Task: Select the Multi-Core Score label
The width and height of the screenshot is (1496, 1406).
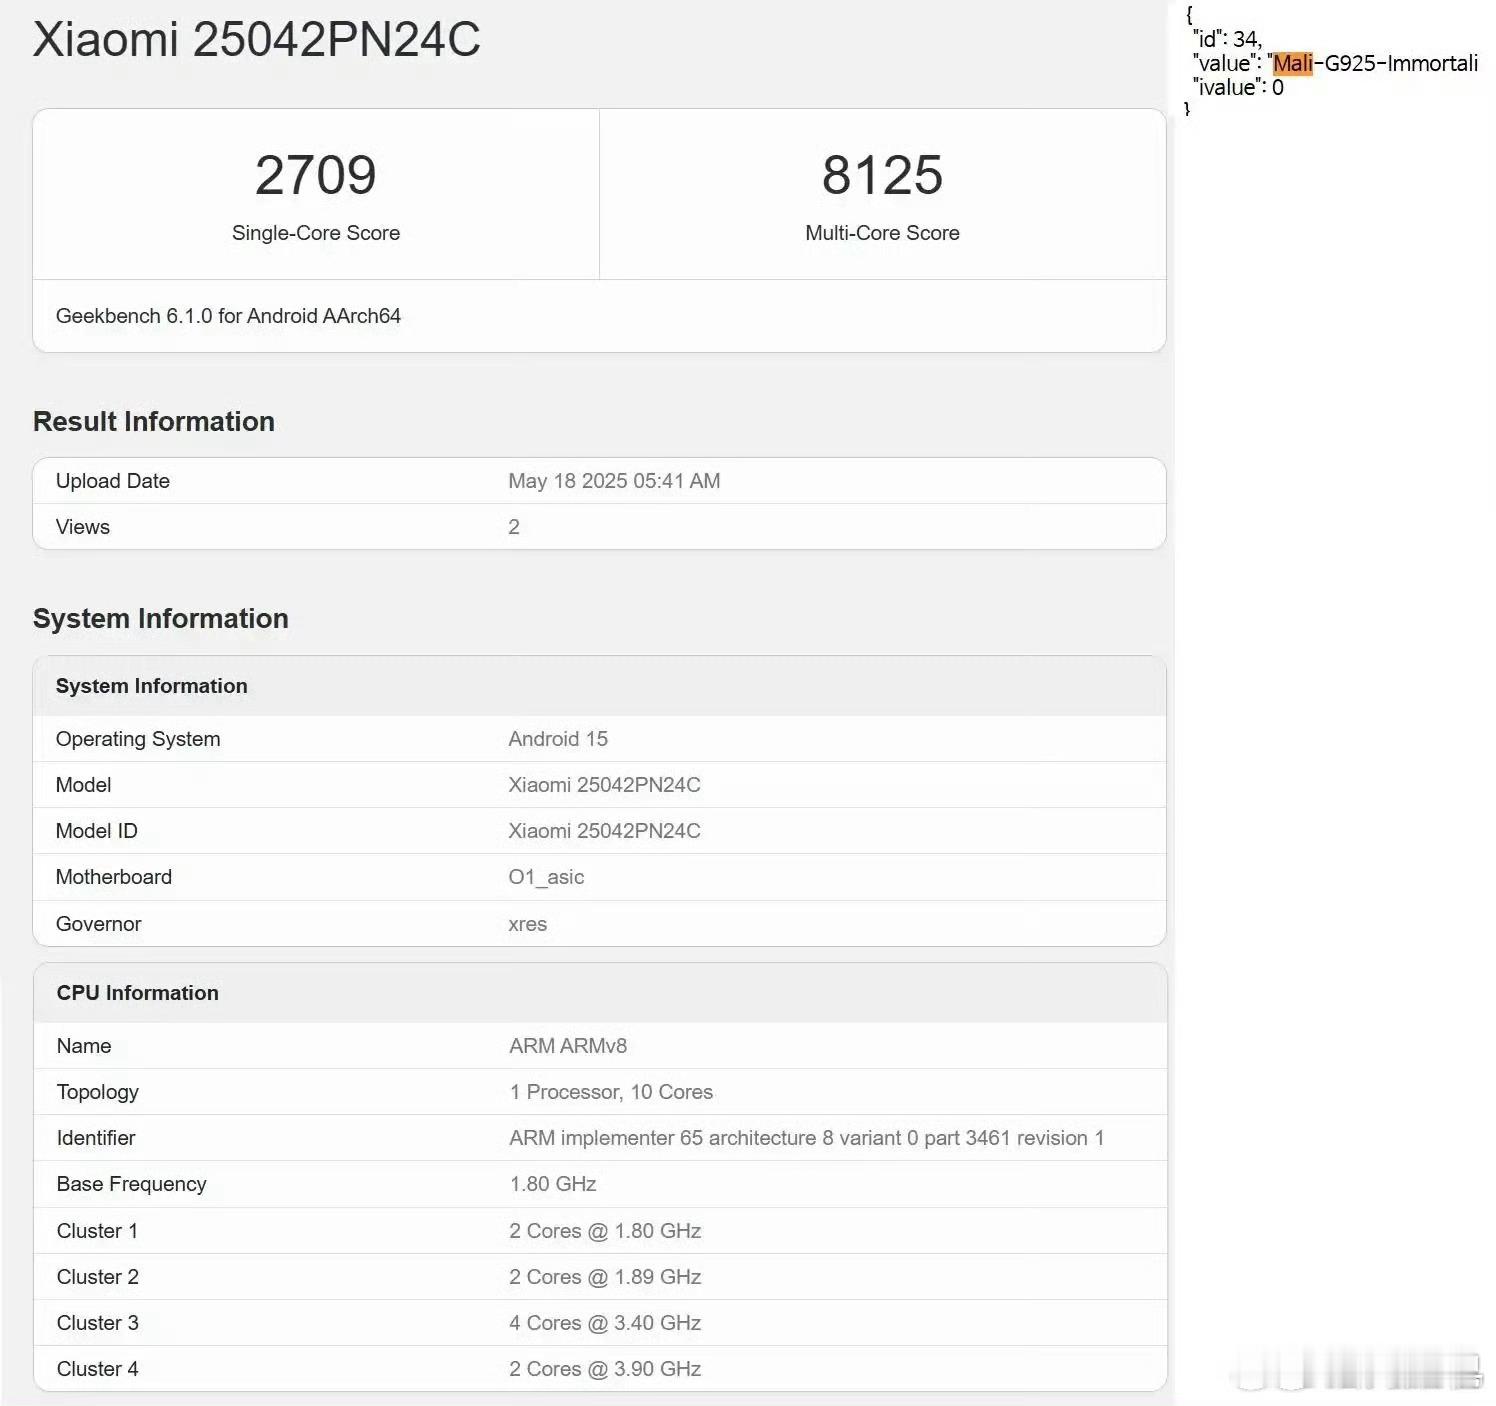Action: click(x=882, y=233)
